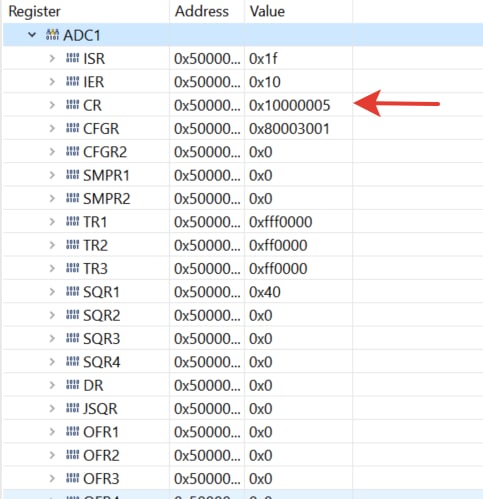Click the TR2 register icon
The height and width of the screenshot is (499, 483).
[72, 245]
